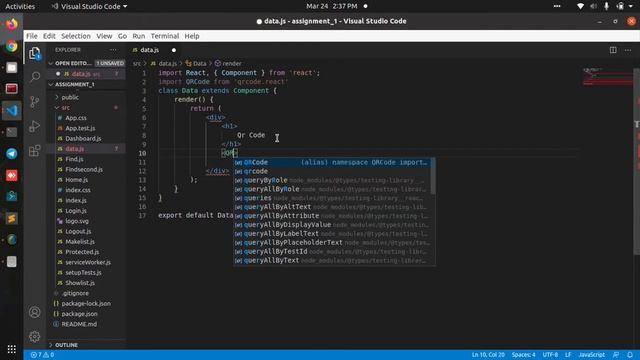
Task: Show Applications grid in the dock
Action: click(11, 349)
